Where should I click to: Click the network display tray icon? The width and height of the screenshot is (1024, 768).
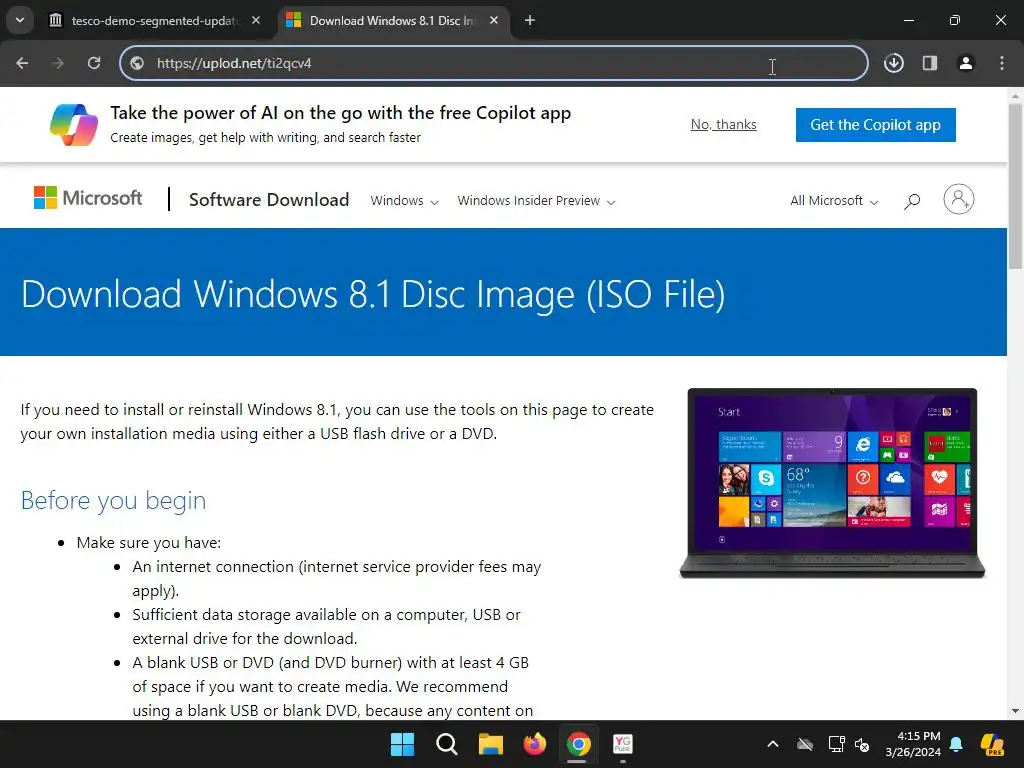pos(837,744)
